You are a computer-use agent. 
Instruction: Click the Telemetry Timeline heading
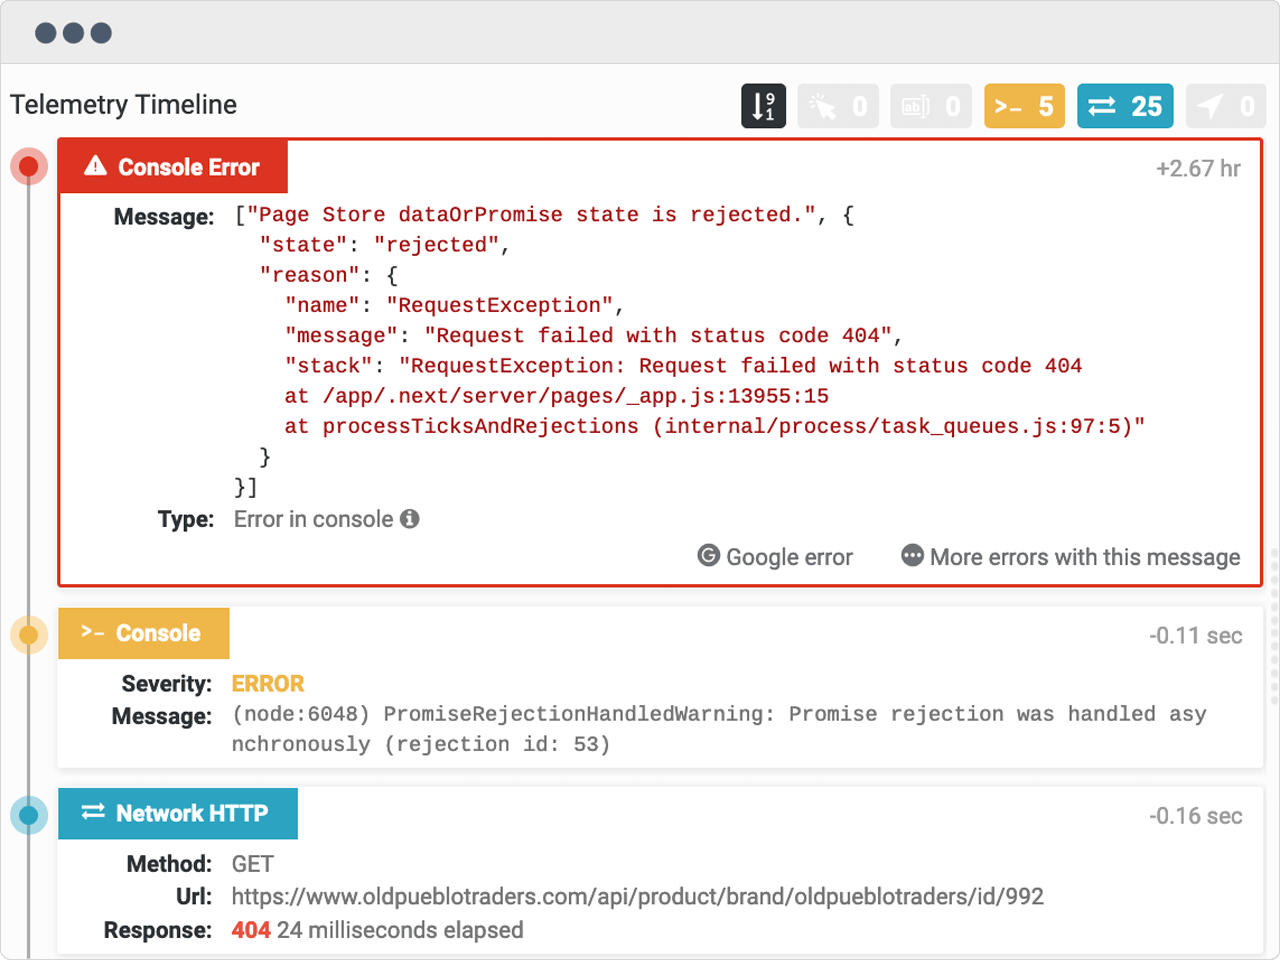124,105
